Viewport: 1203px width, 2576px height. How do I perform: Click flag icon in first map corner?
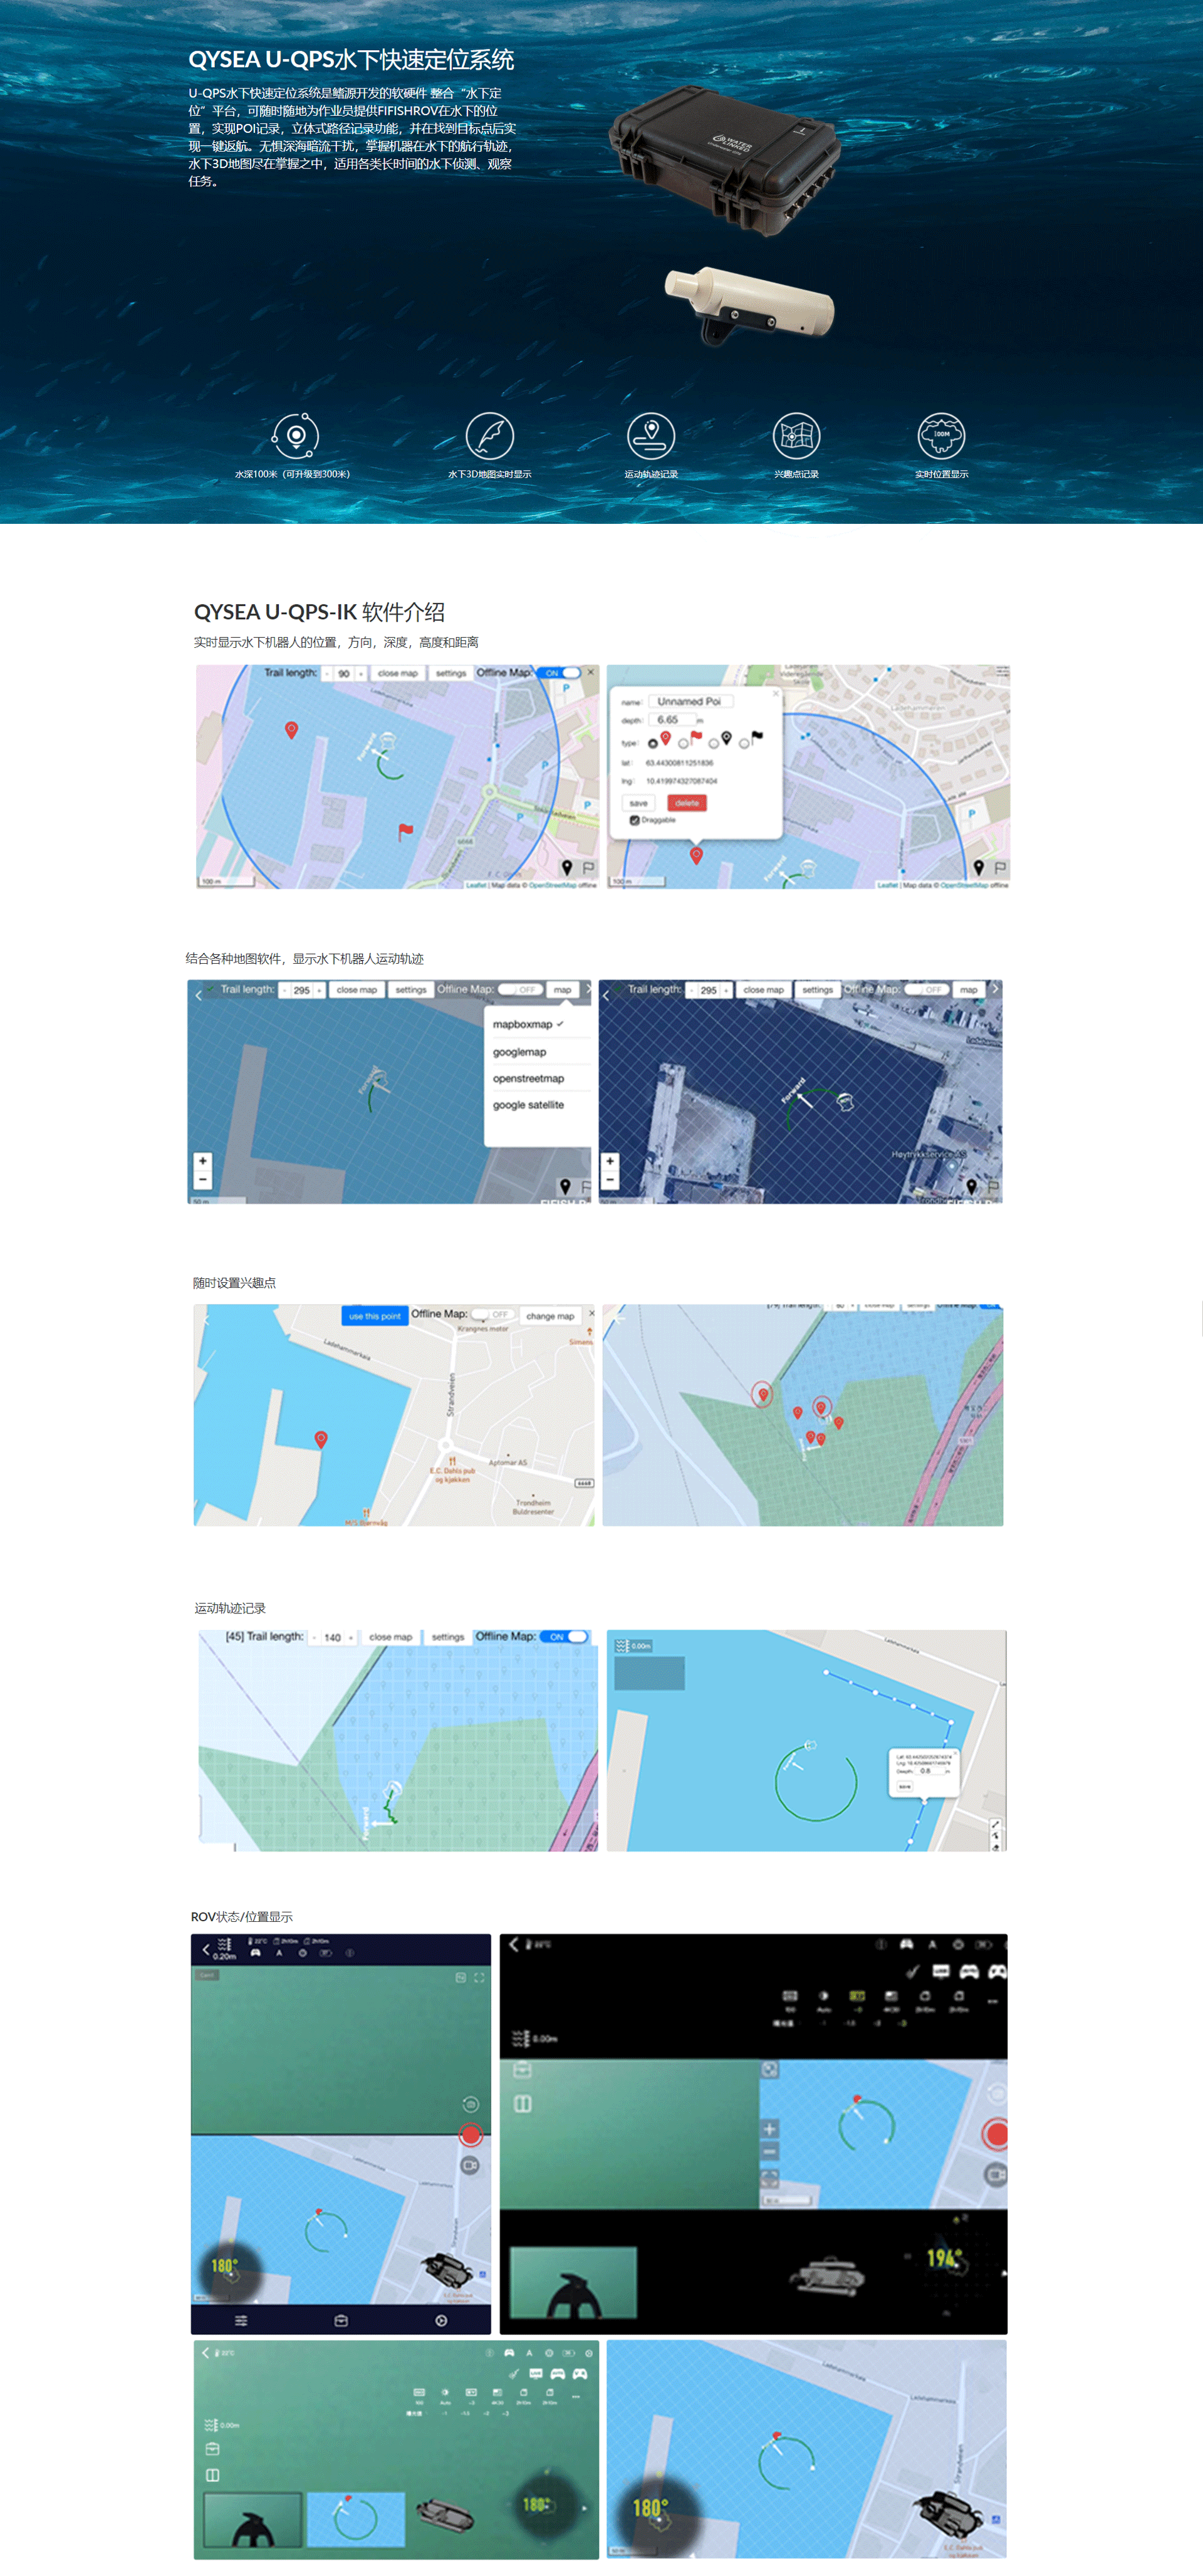tap(588, 867)
